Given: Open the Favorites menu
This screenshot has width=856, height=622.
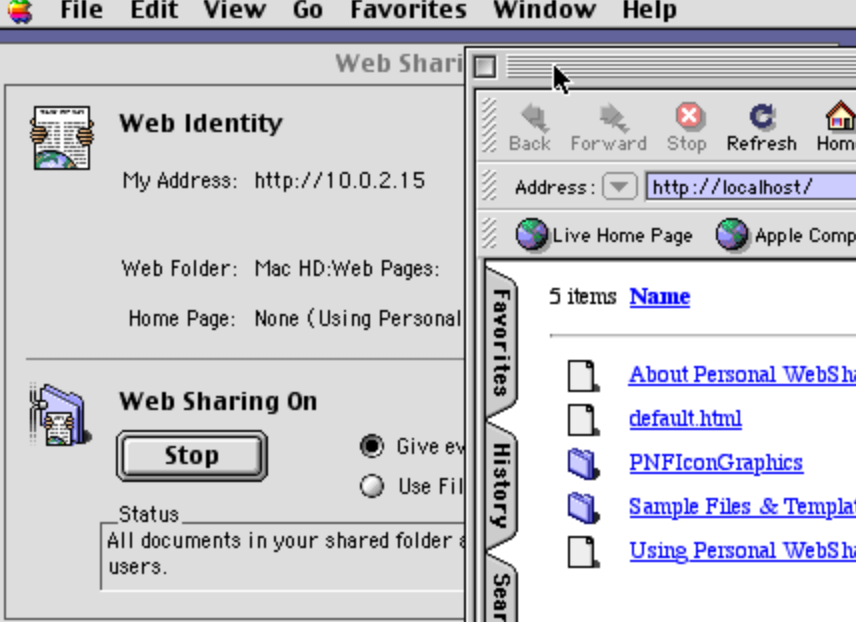Looking at the screenshot, I should pyautogui.click(x=408, y=10).
